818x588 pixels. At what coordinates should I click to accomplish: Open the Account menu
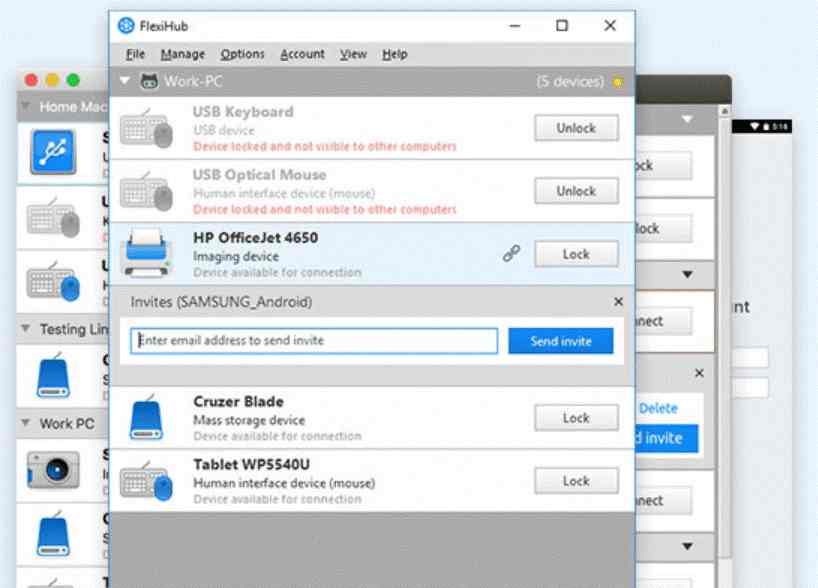[x=302, y=54]
